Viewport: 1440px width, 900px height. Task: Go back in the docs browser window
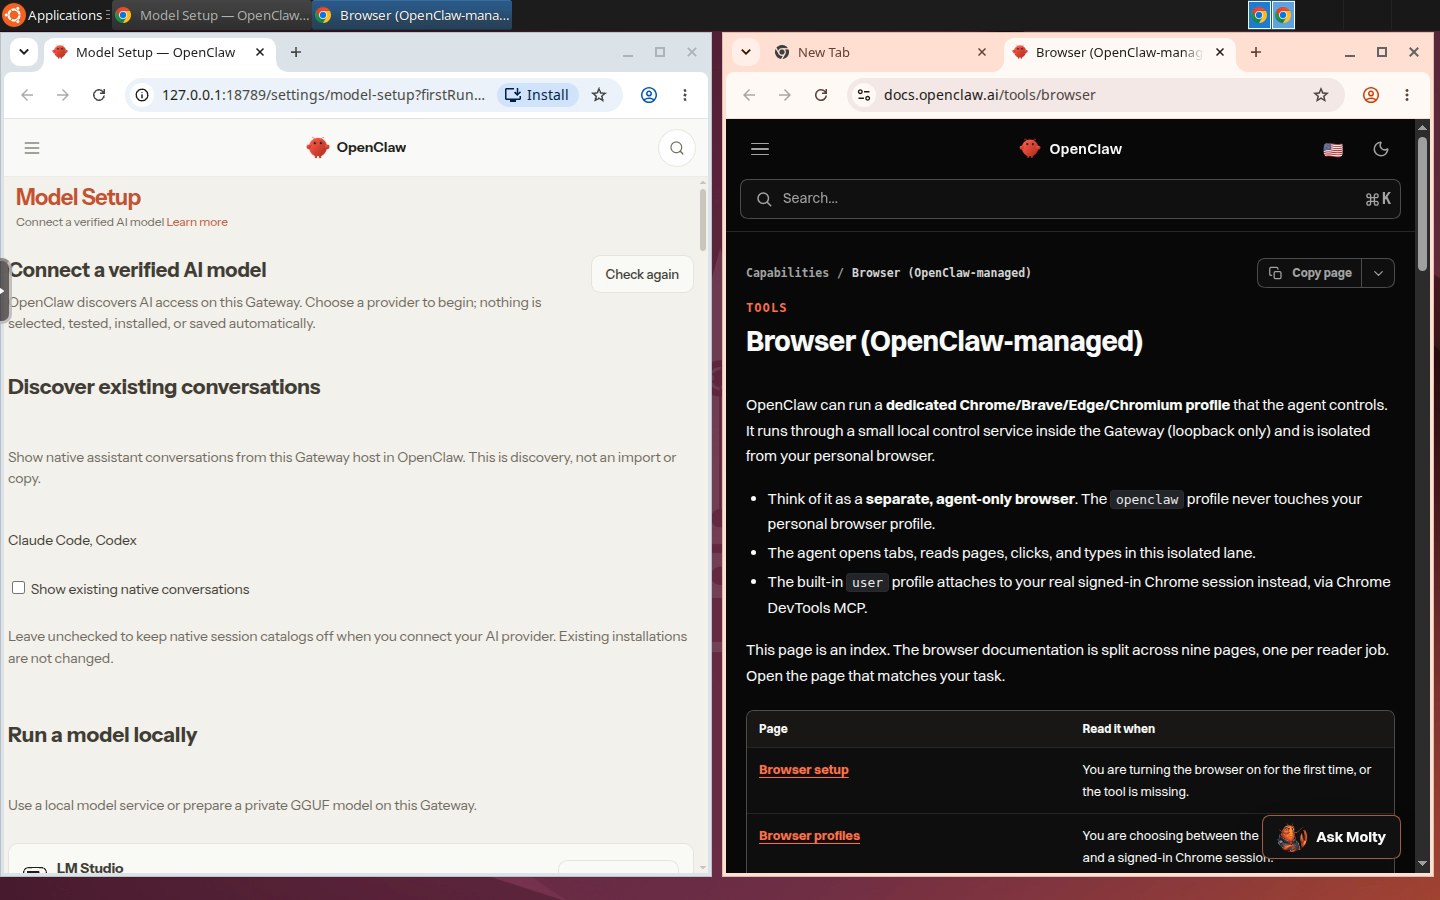click(x=749, y=95)
